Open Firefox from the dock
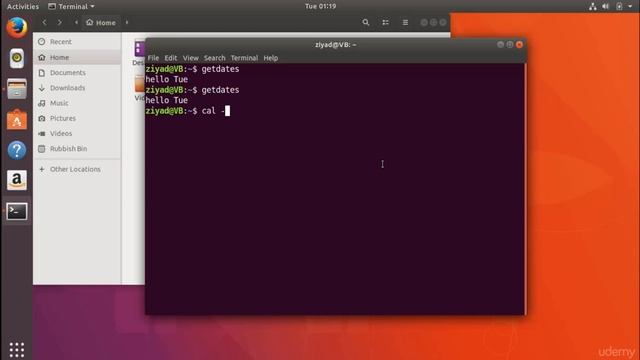Viewport: 640px width, 360px height. pyautogui.click(x=17, y=28)
